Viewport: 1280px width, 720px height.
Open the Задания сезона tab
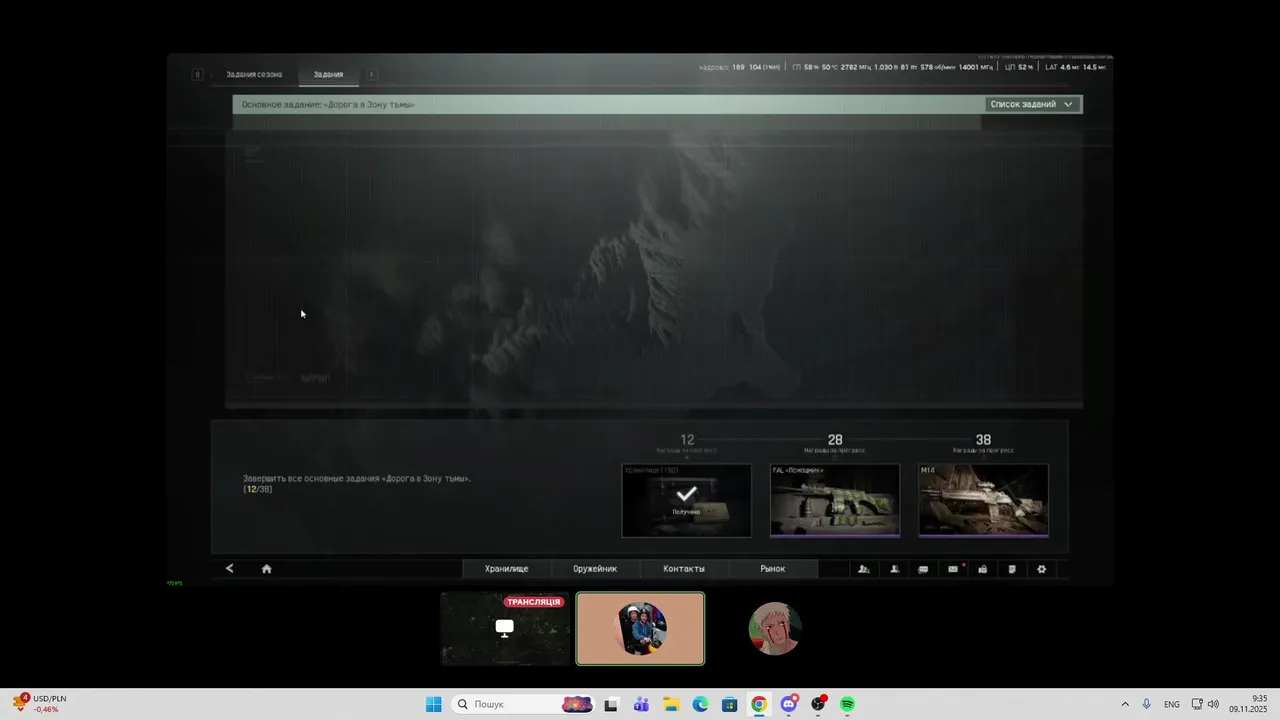point(254,74)
